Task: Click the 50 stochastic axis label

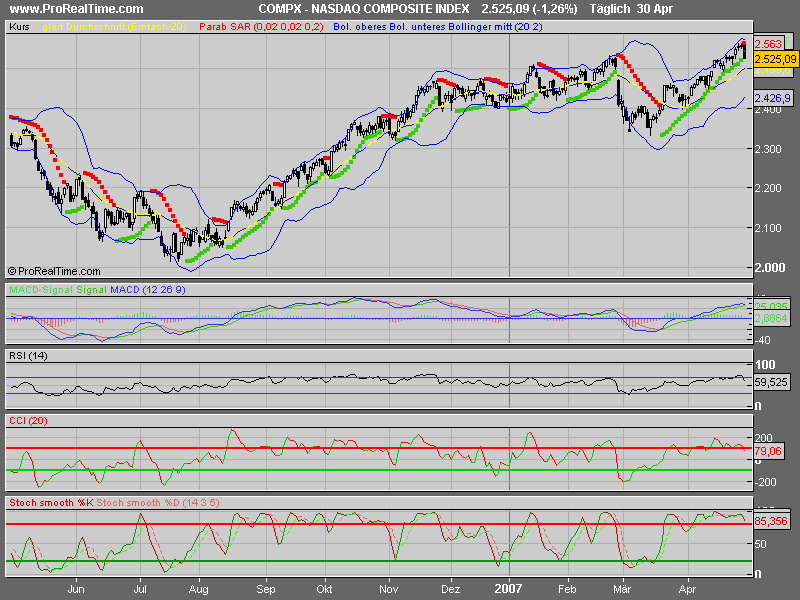Action: (761, 544)
